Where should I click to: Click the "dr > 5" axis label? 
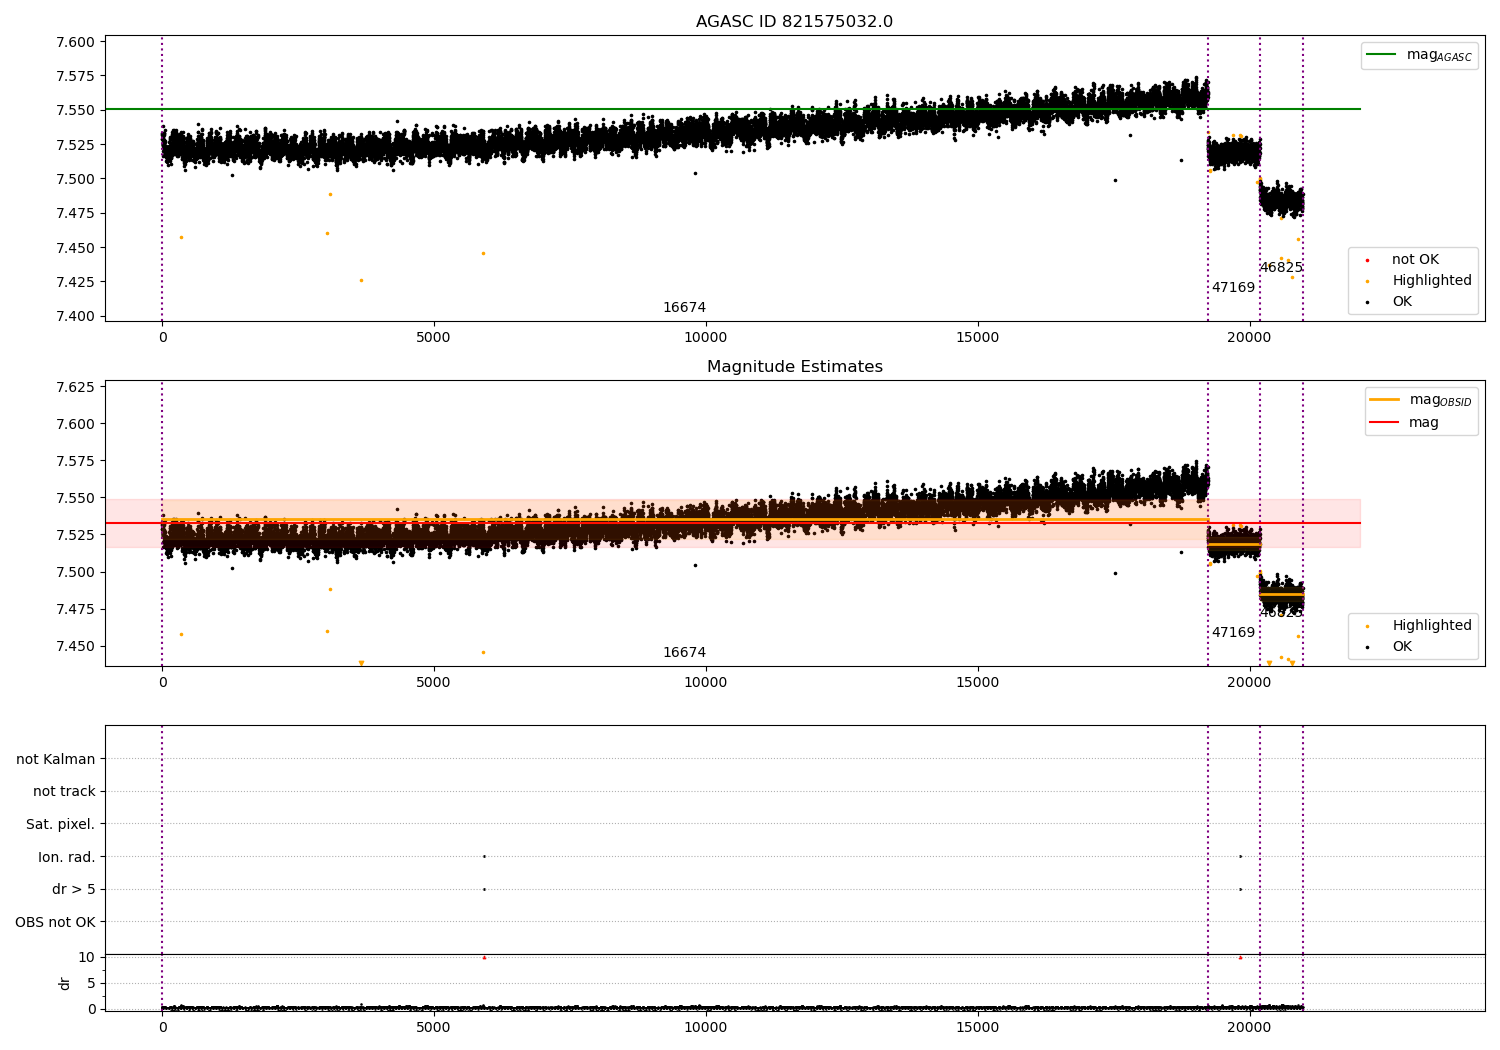tap(74, 890)
